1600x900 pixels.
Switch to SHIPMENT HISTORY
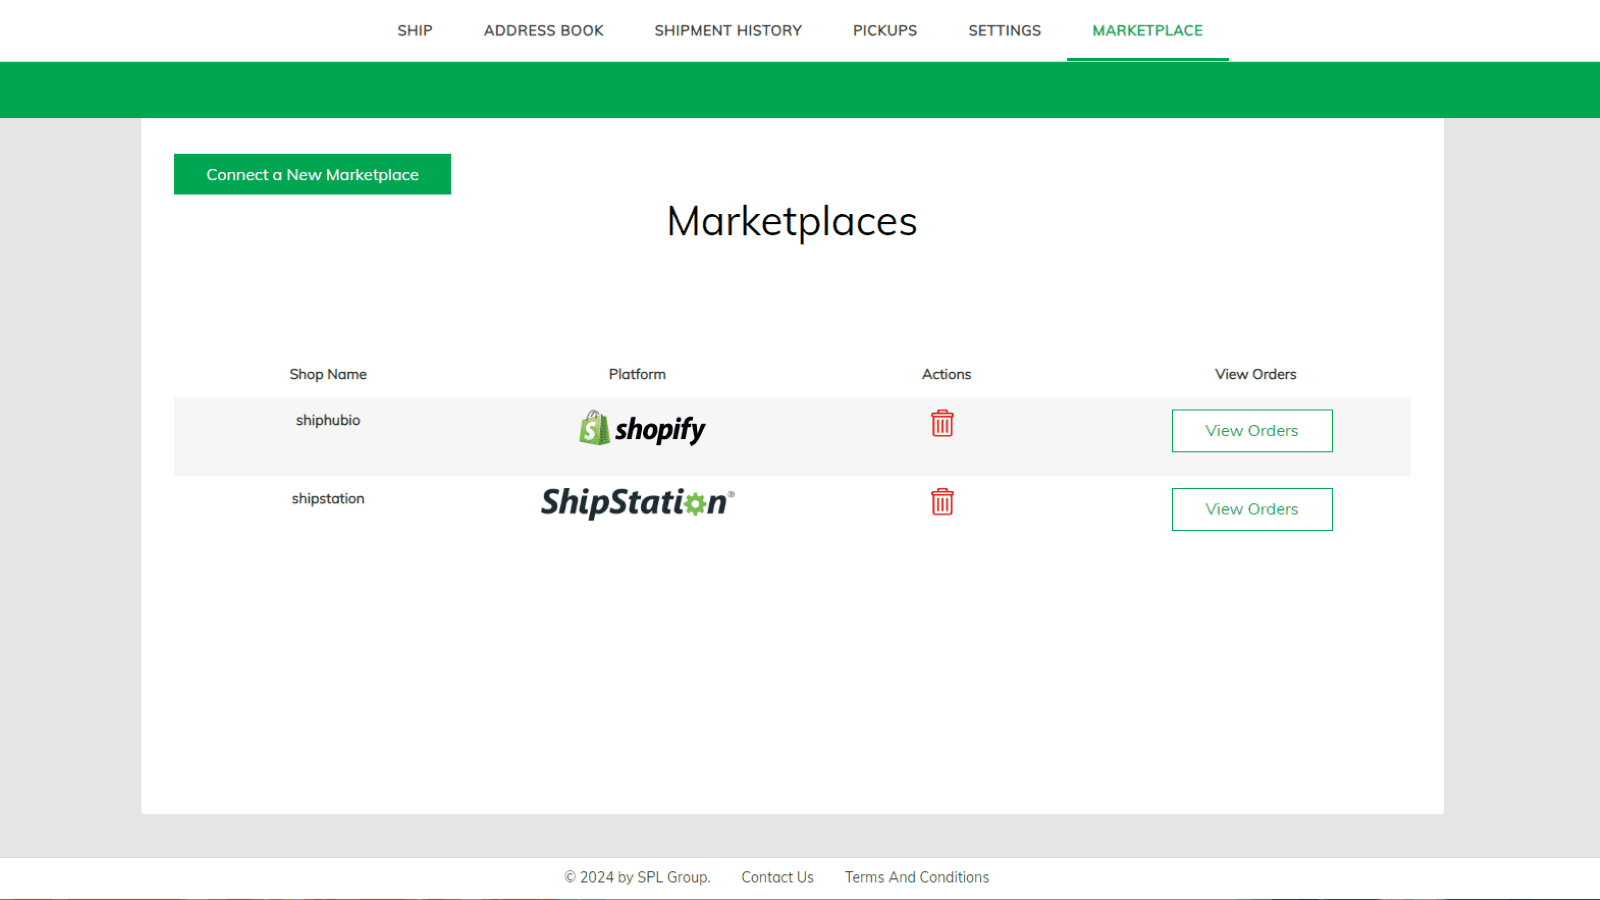click(728, 30)
